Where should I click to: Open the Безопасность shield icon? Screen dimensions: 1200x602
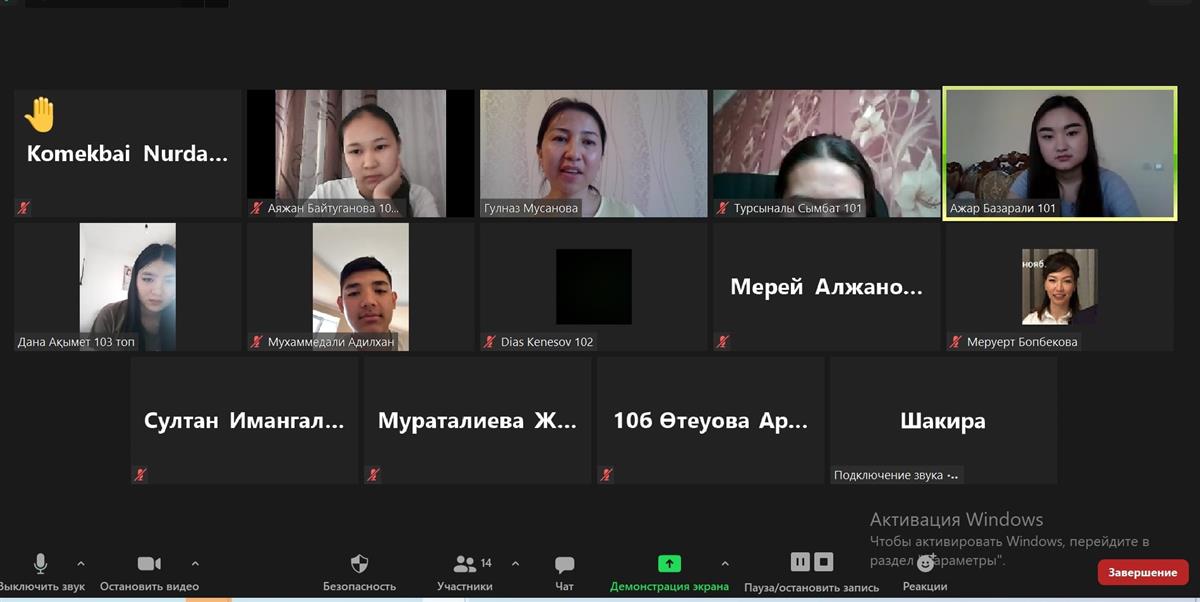(x=360, y=565)
